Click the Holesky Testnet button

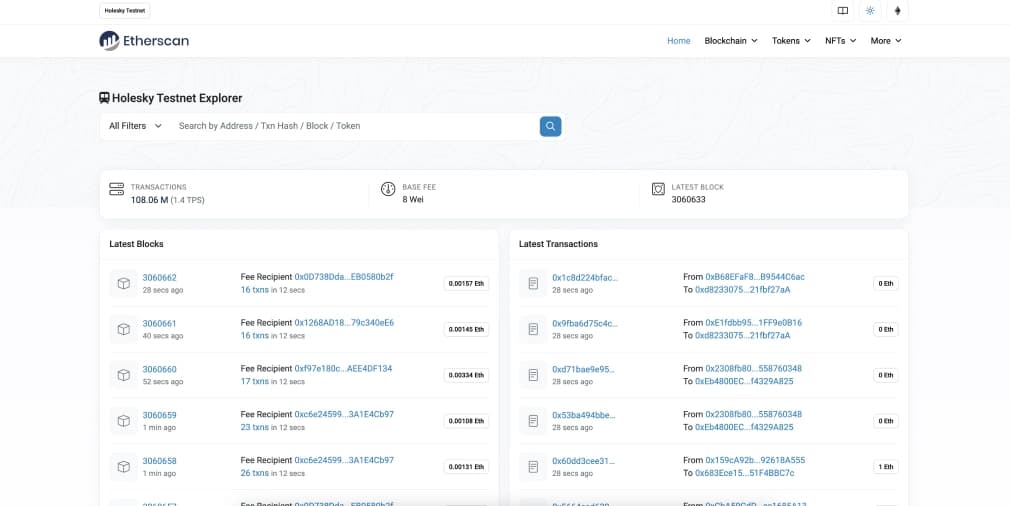pos(125,11)
